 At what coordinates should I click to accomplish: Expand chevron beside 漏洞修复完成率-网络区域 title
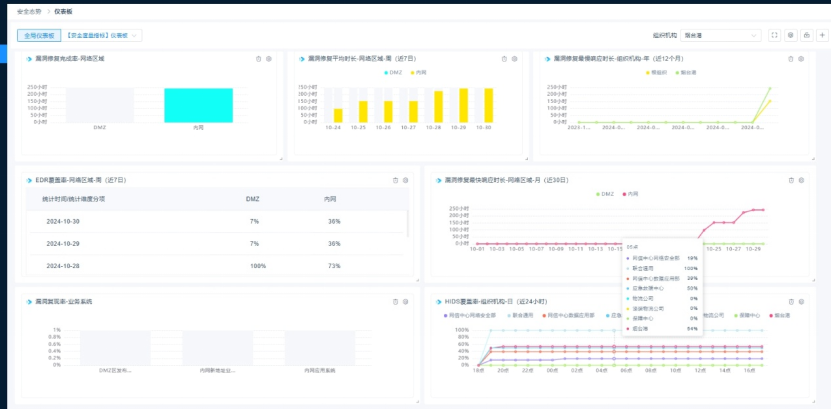(x=28, y=59)
